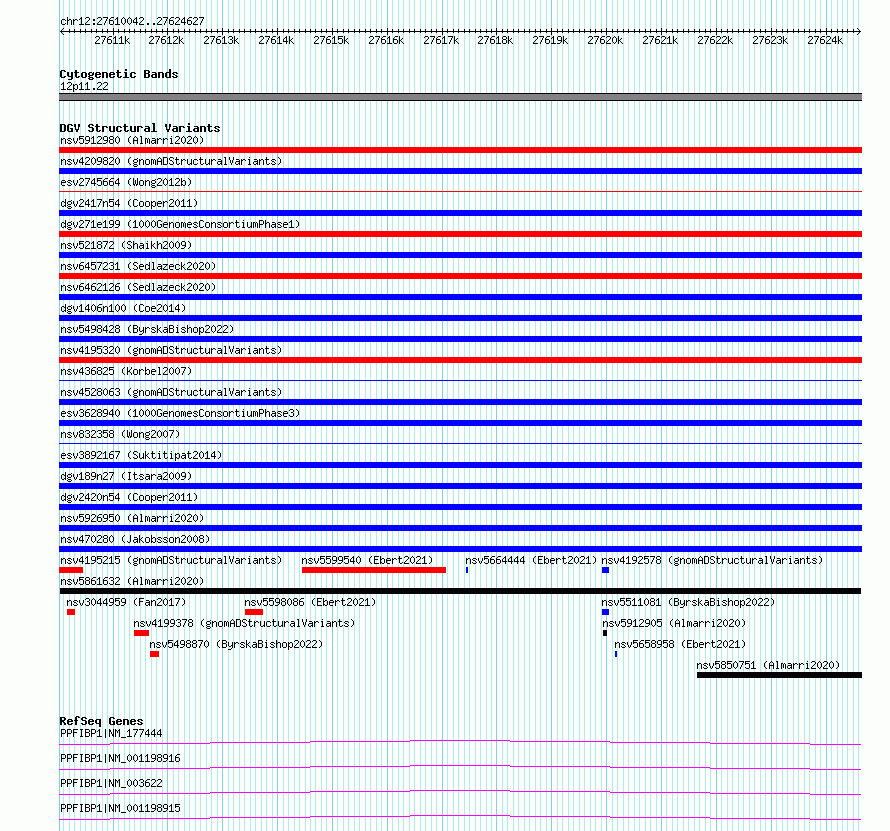The image size is (890, 831).
Task: Click variant dgv1406n100 (Coe2014)
Action: tap(123, 308)
